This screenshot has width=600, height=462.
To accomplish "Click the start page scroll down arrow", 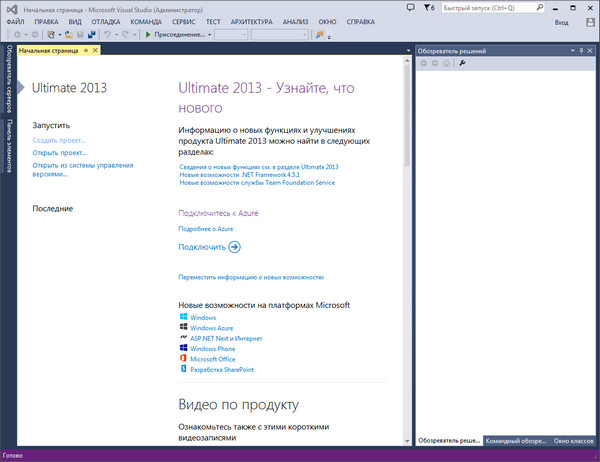I will 407,441.
